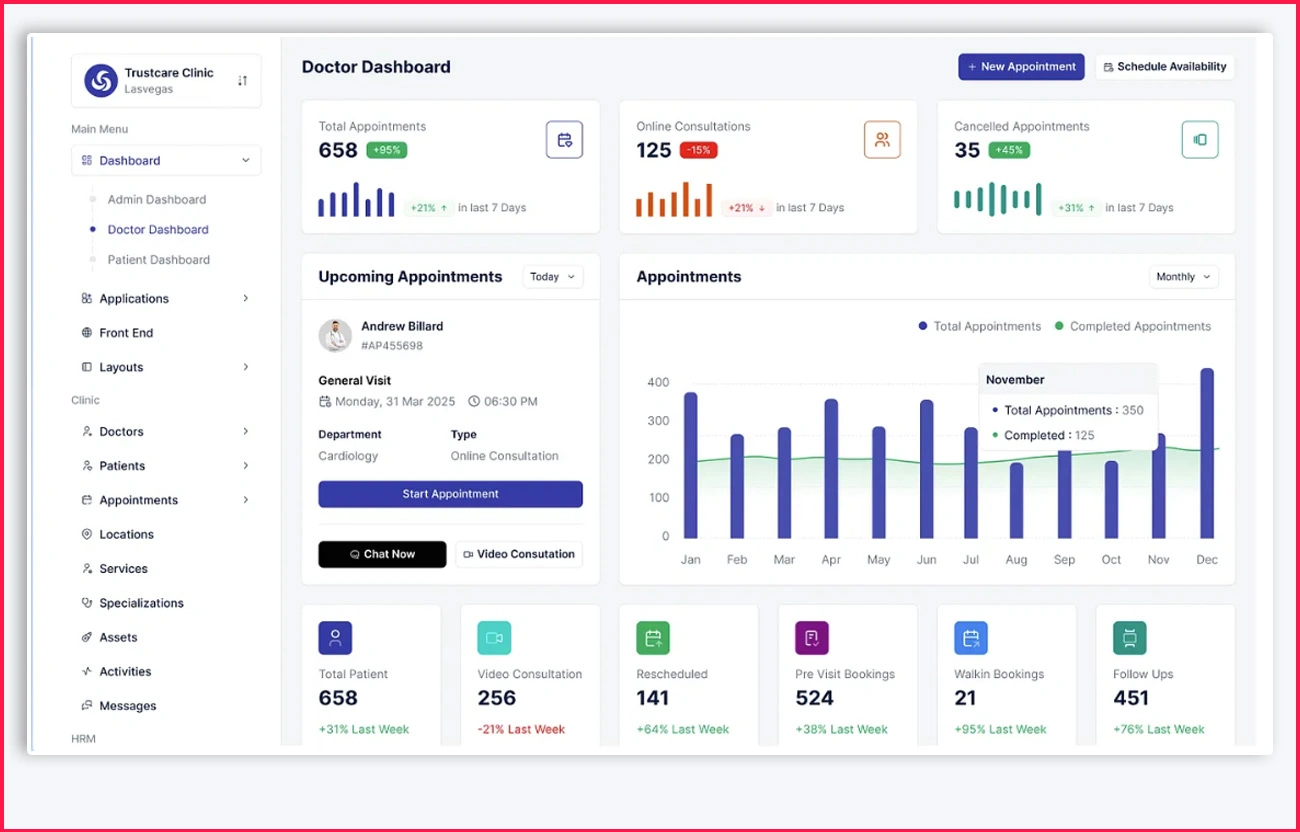Click the Follow Ups icon
1300x832 pixels.
1129,637
